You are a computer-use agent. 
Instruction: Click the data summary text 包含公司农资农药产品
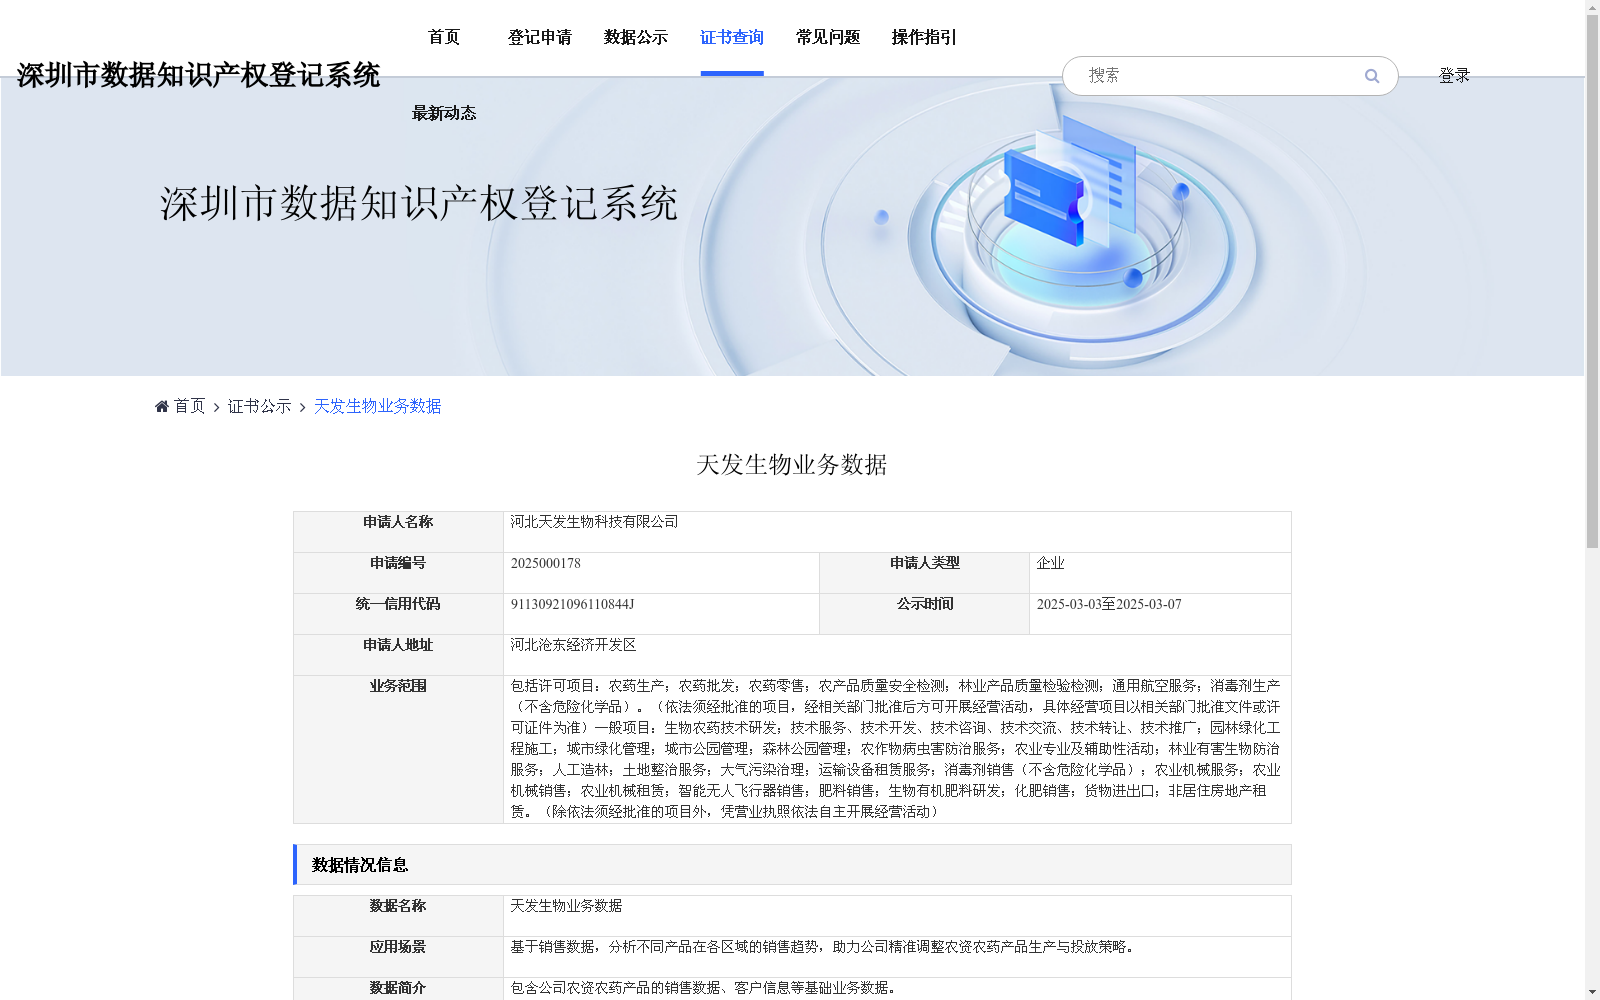click(x=706, y=988)
